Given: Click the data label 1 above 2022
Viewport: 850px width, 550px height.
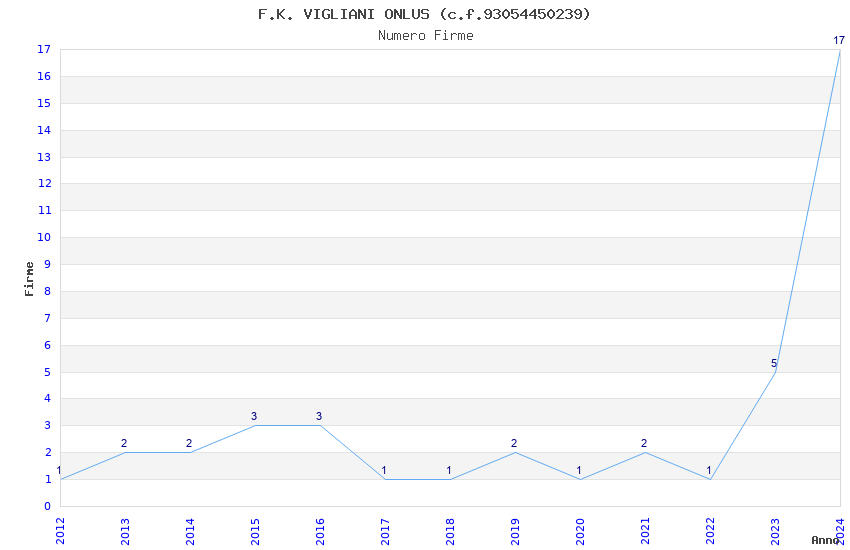Looking at the screenshot, I should pos(709,470).
